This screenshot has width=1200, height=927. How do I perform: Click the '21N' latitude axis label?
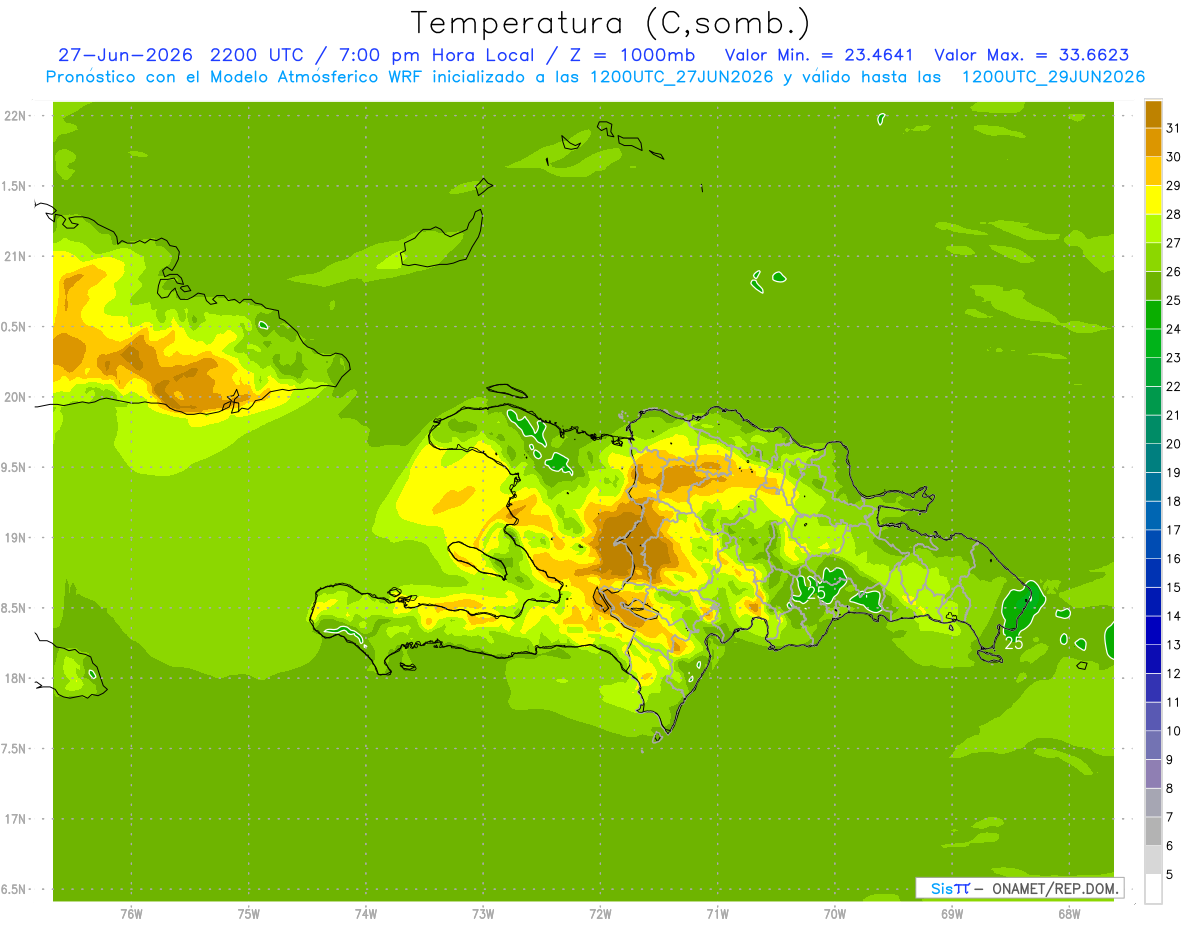click(17, 257)
